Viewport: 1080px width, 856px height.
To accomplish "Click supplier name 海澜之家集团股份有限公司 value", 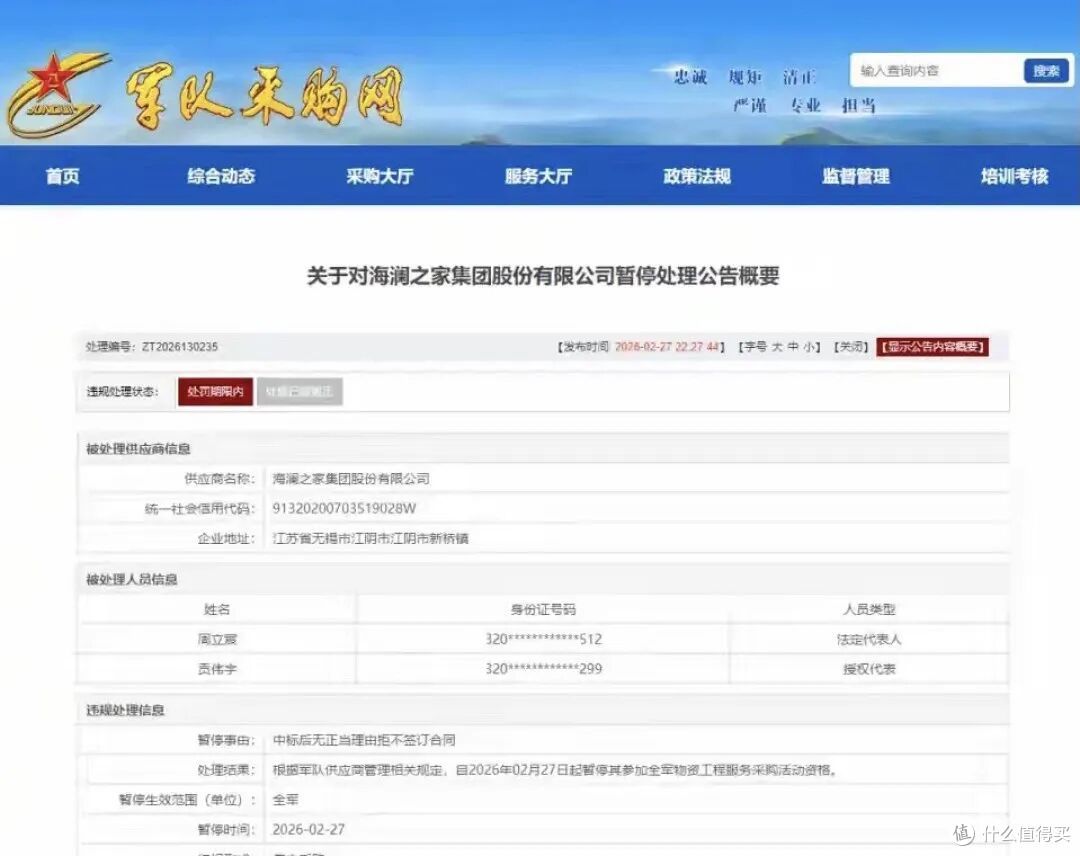I will pyautogui.click(x=351, y=479).
